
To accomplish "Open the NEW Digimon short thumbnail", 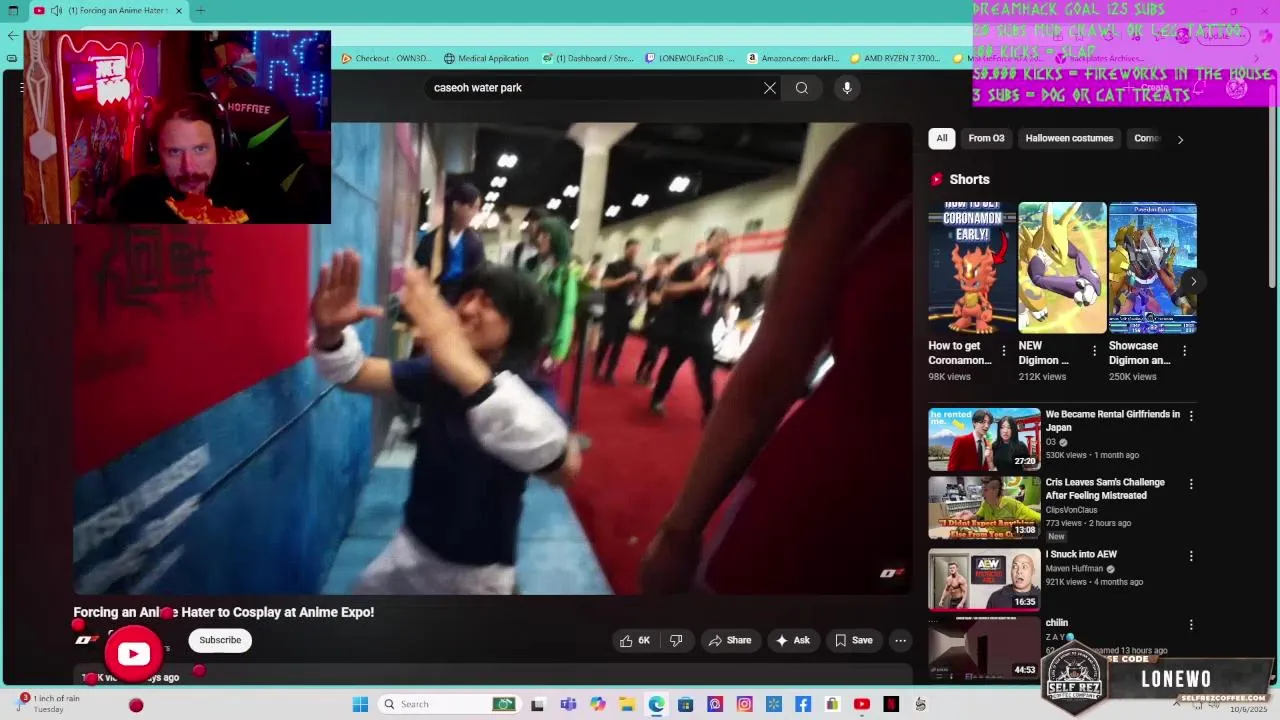I will click(1062, 268).
